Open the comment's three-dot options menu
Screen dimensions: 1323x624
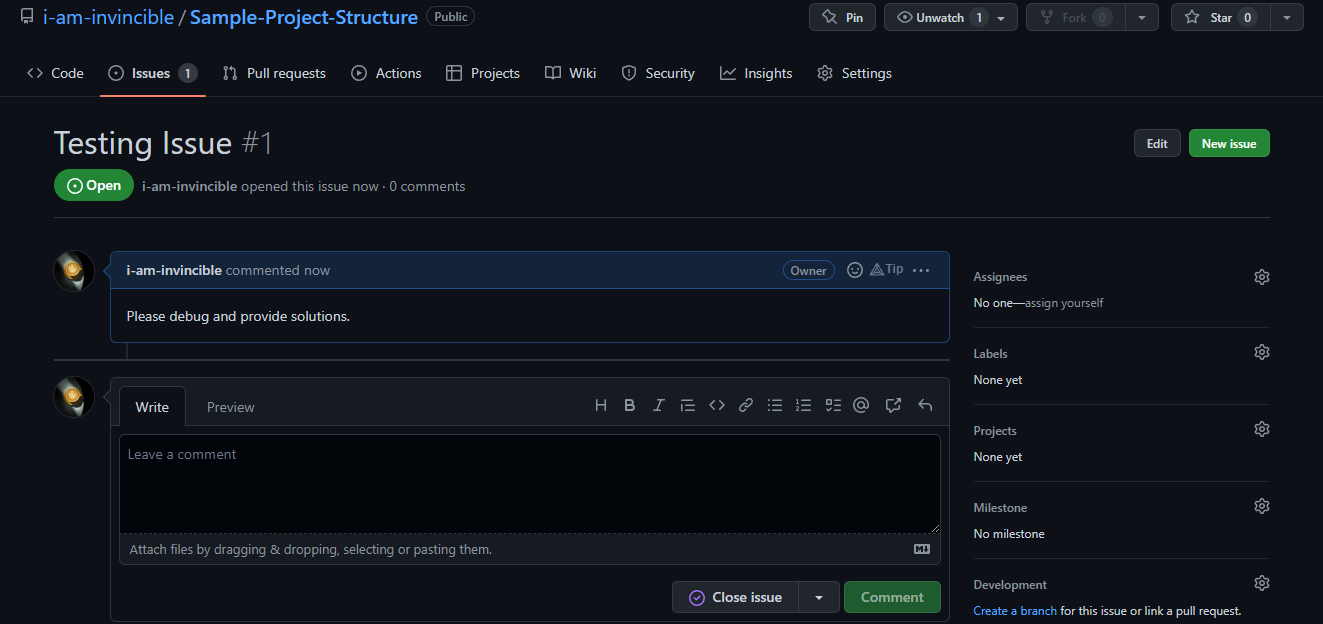921,270
